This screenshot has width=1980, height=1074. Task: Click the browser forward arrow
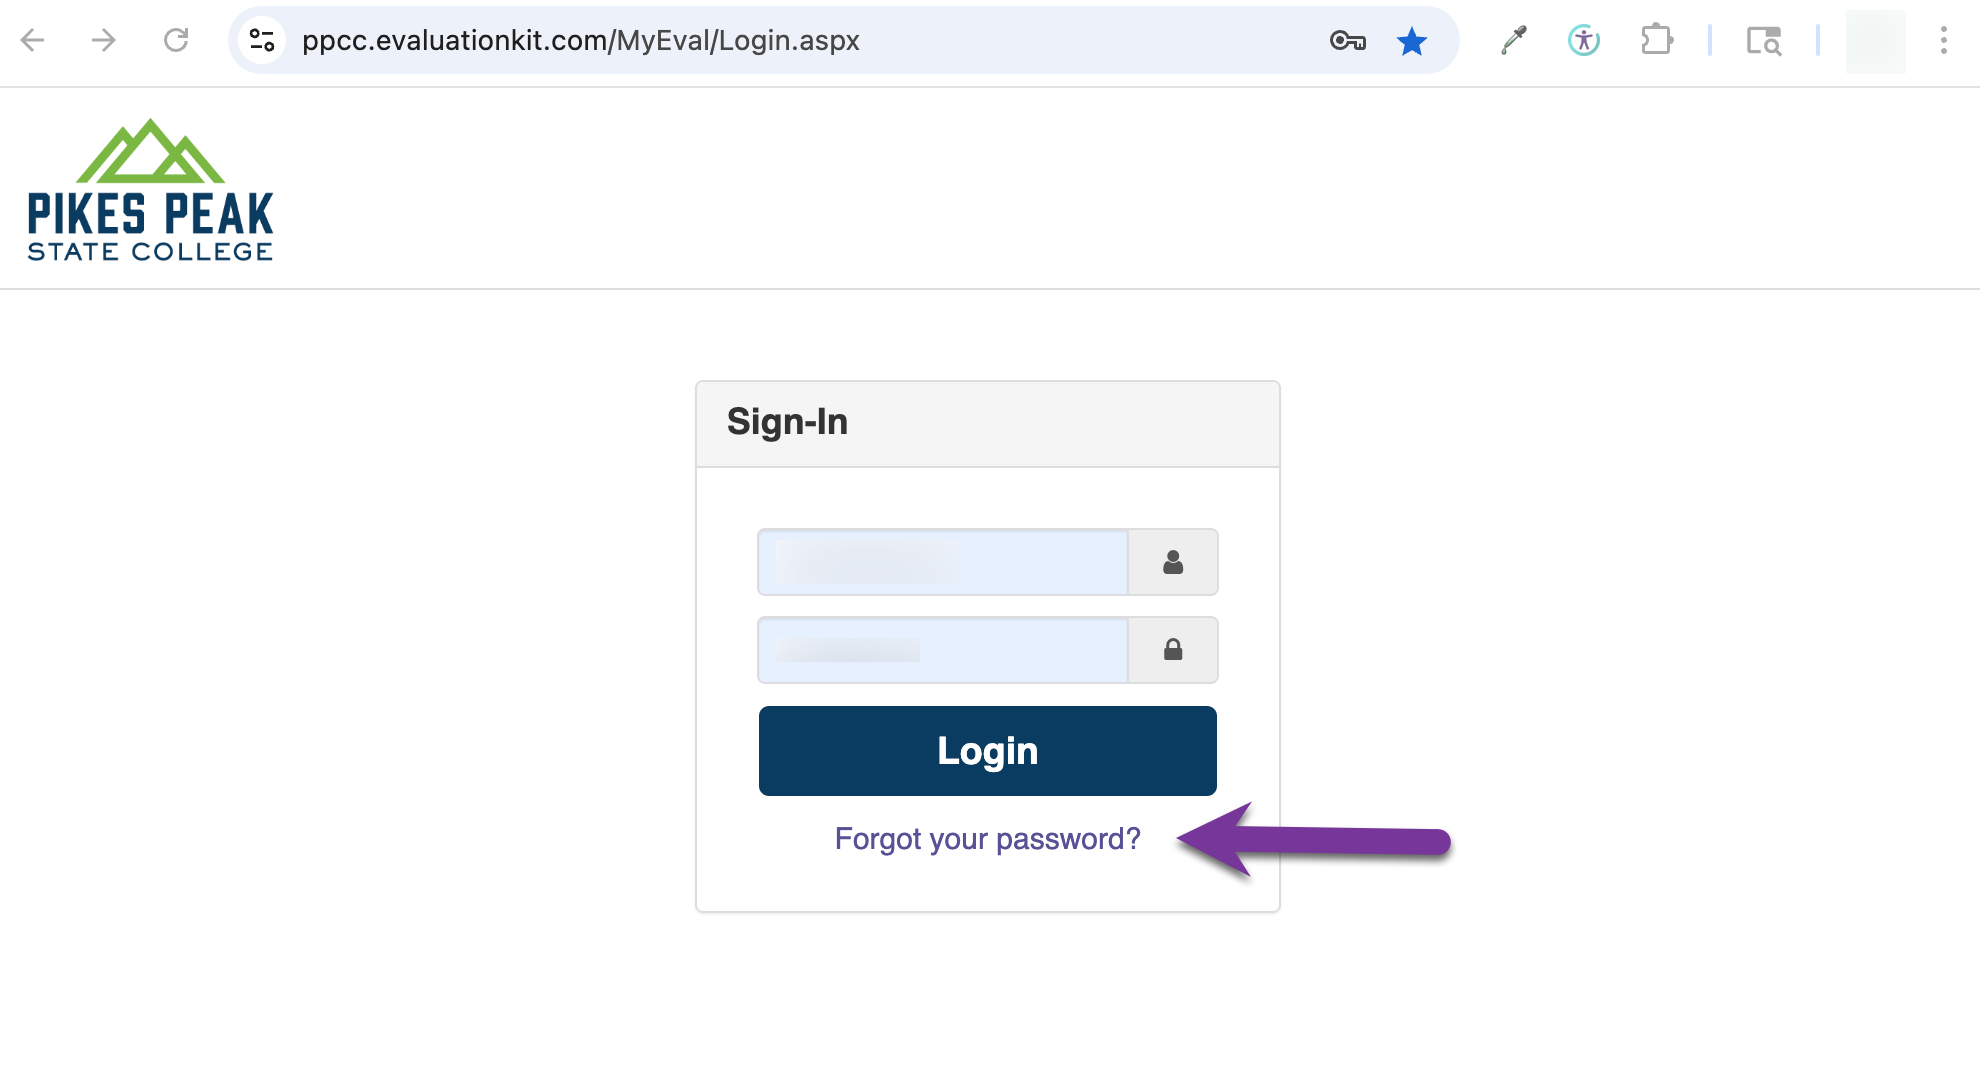point(103,40)
